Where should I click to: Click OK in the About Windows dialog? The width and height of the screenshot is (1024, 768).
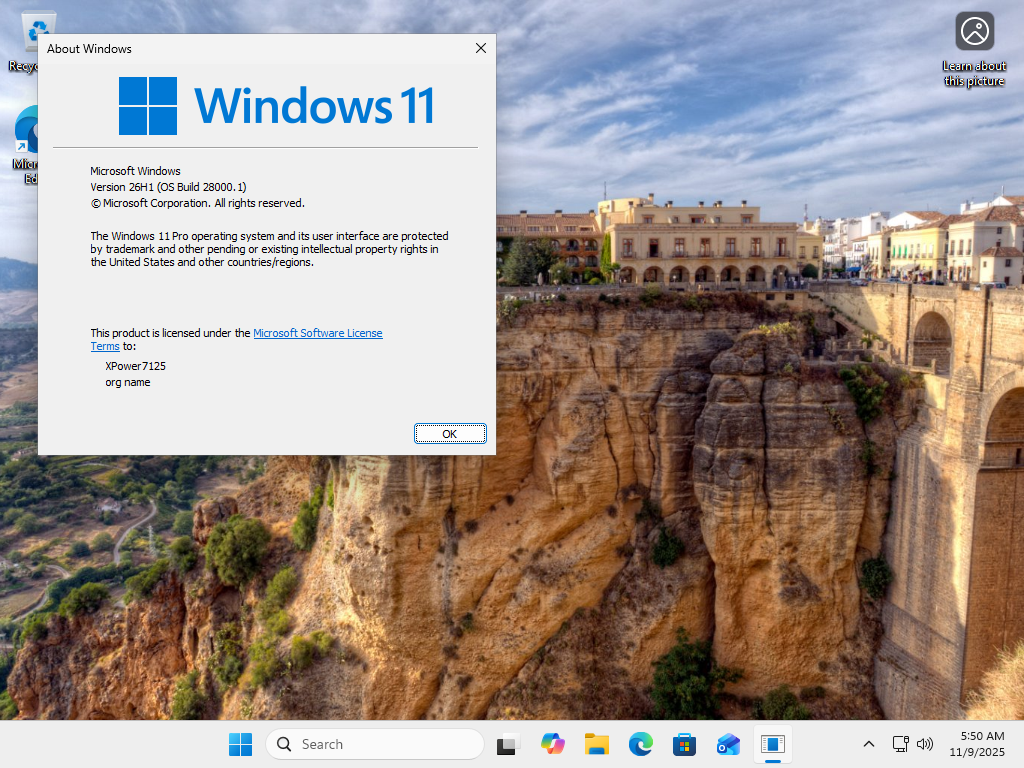450,434
